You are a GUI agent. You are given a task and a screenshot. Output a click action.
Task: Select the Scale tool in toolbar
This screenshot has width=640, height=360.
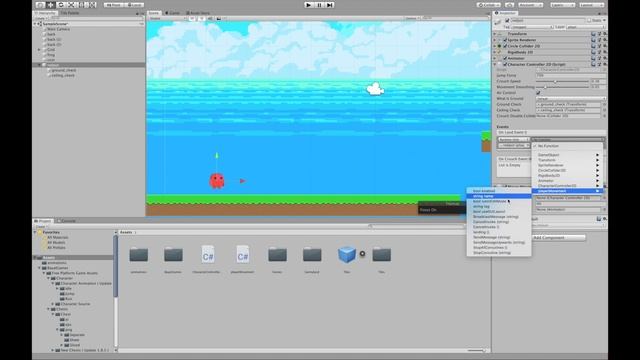71,5
